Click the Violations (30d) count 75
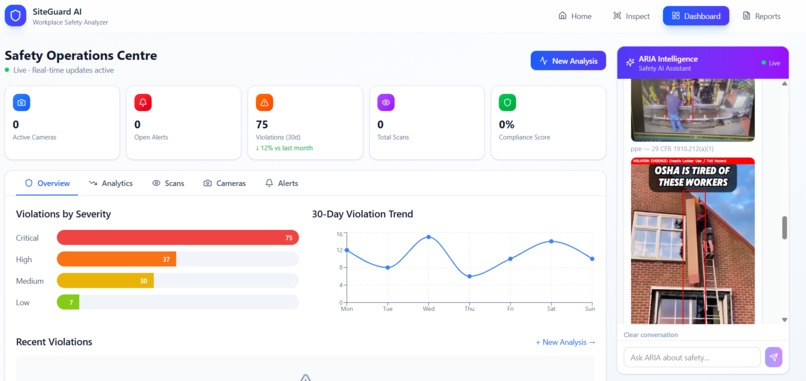The width and height of the screenshot is (806, 381). (x=262, y=124)
